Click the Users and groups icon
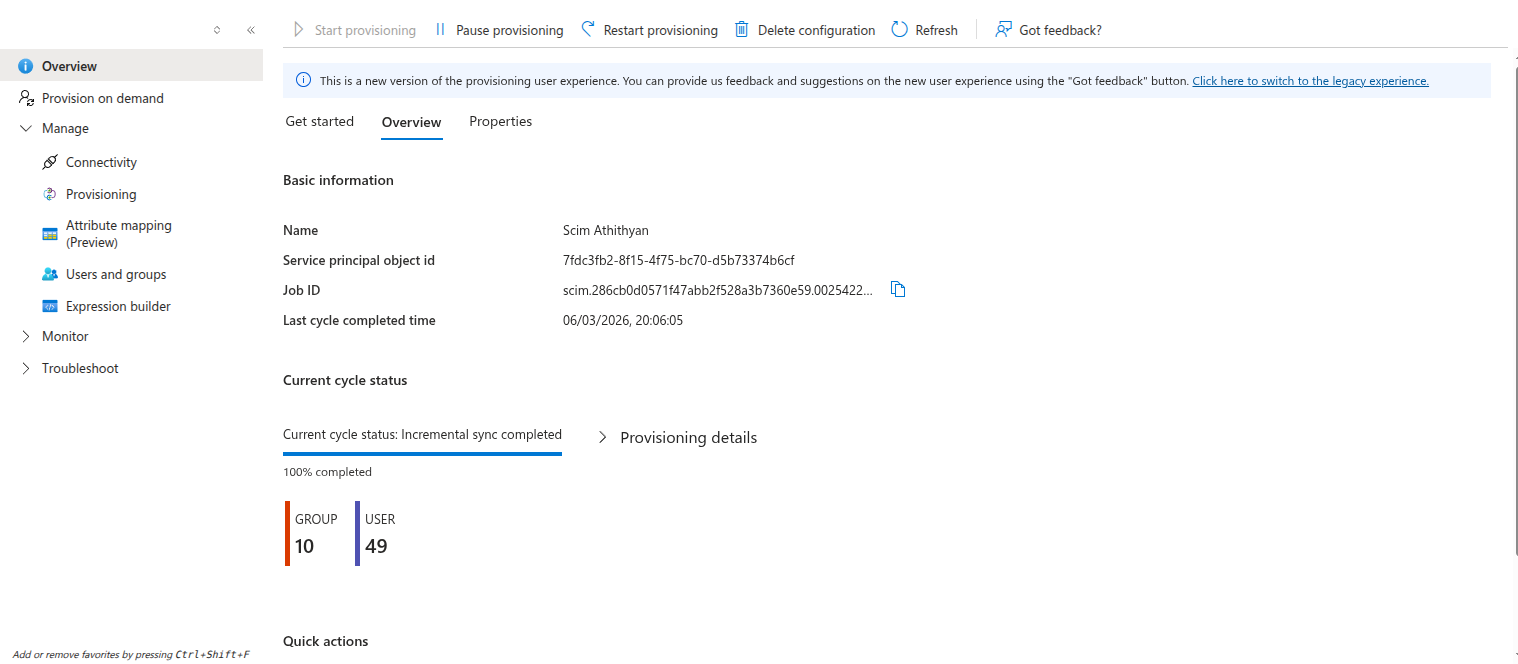 [50, 274]
